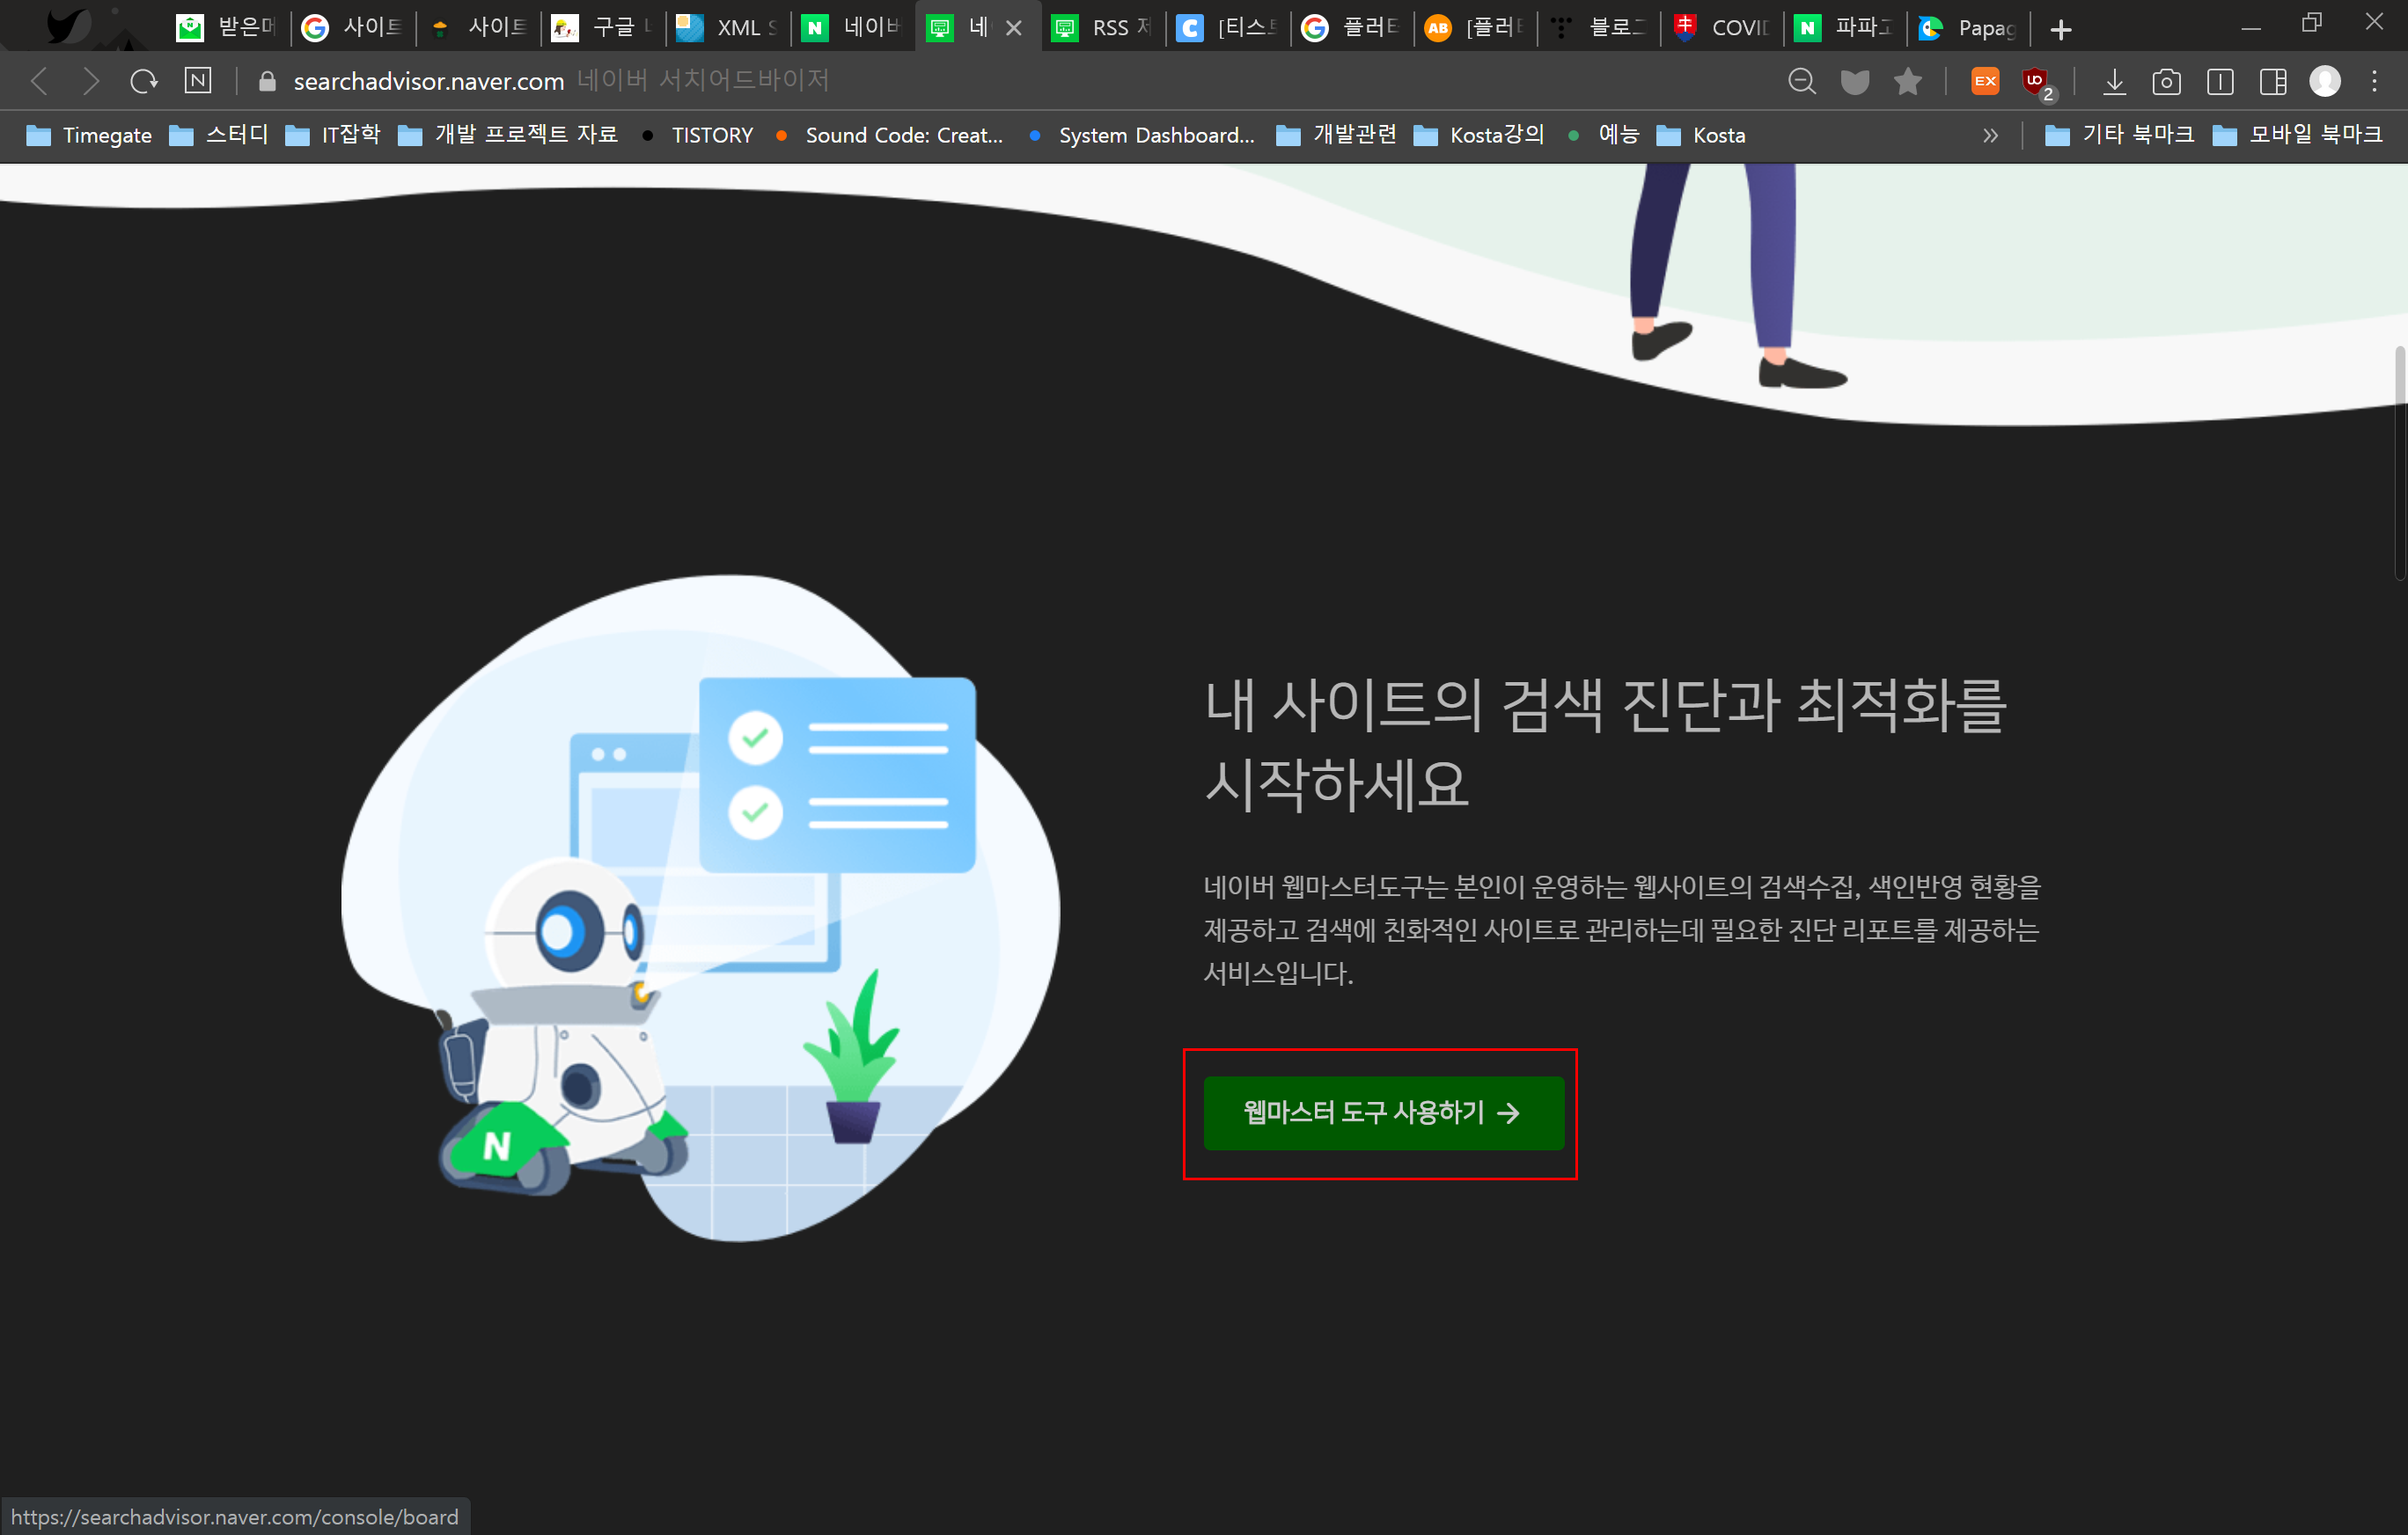Click the bird logo in the title bar
The image size is (2408, 1535).
(68, 25)
